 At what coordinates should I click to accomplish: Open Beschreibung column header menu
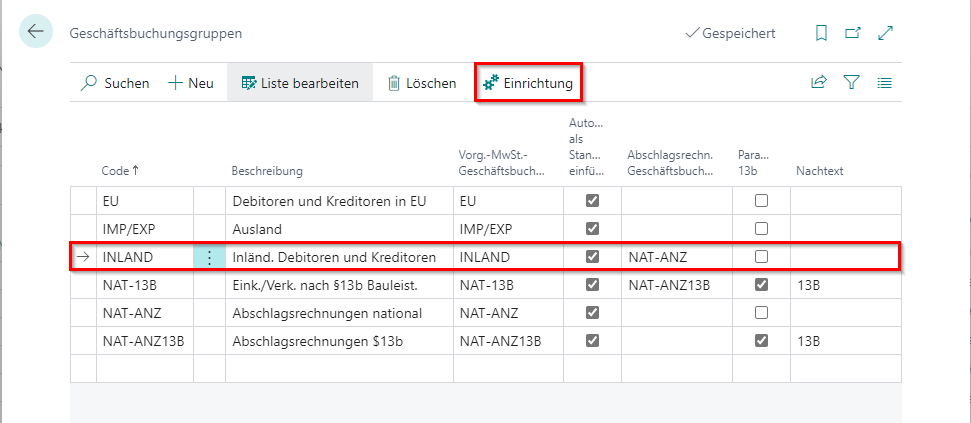click(x=267, y=171)
